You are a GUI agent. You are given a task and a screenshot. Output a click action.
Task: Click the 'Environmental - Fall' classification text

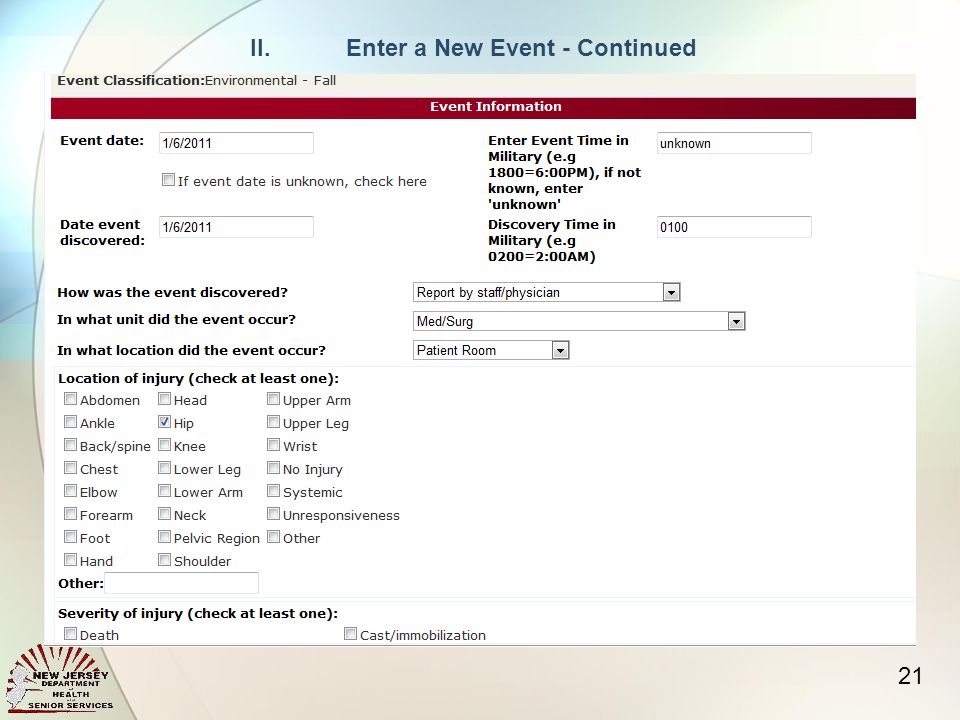270,80
